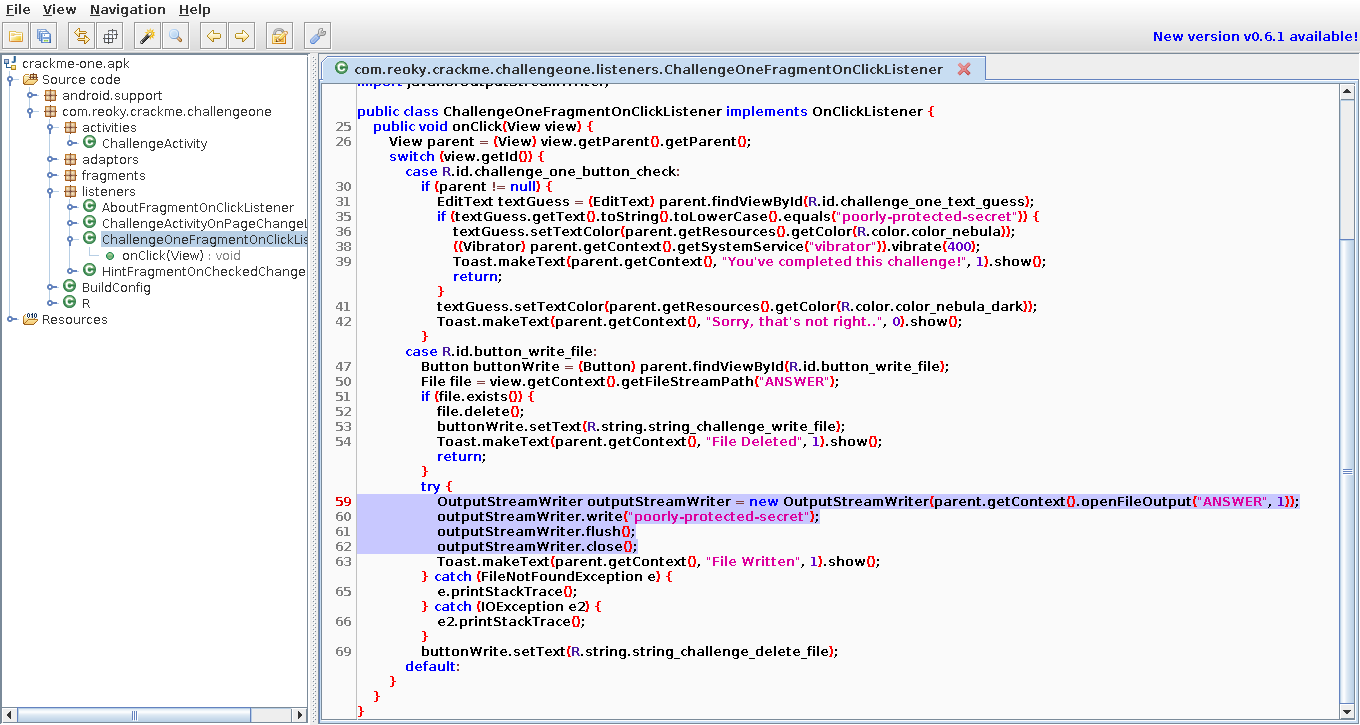Click the open file folder icon

tap(16, 36)
